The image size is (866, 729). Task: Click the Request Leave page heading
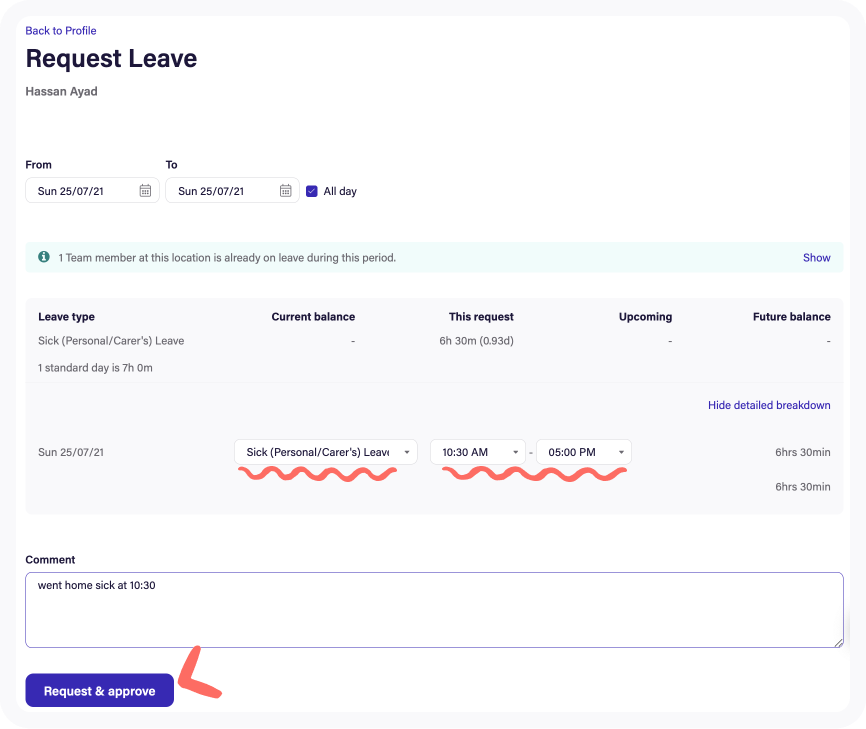tap(111, 58)
